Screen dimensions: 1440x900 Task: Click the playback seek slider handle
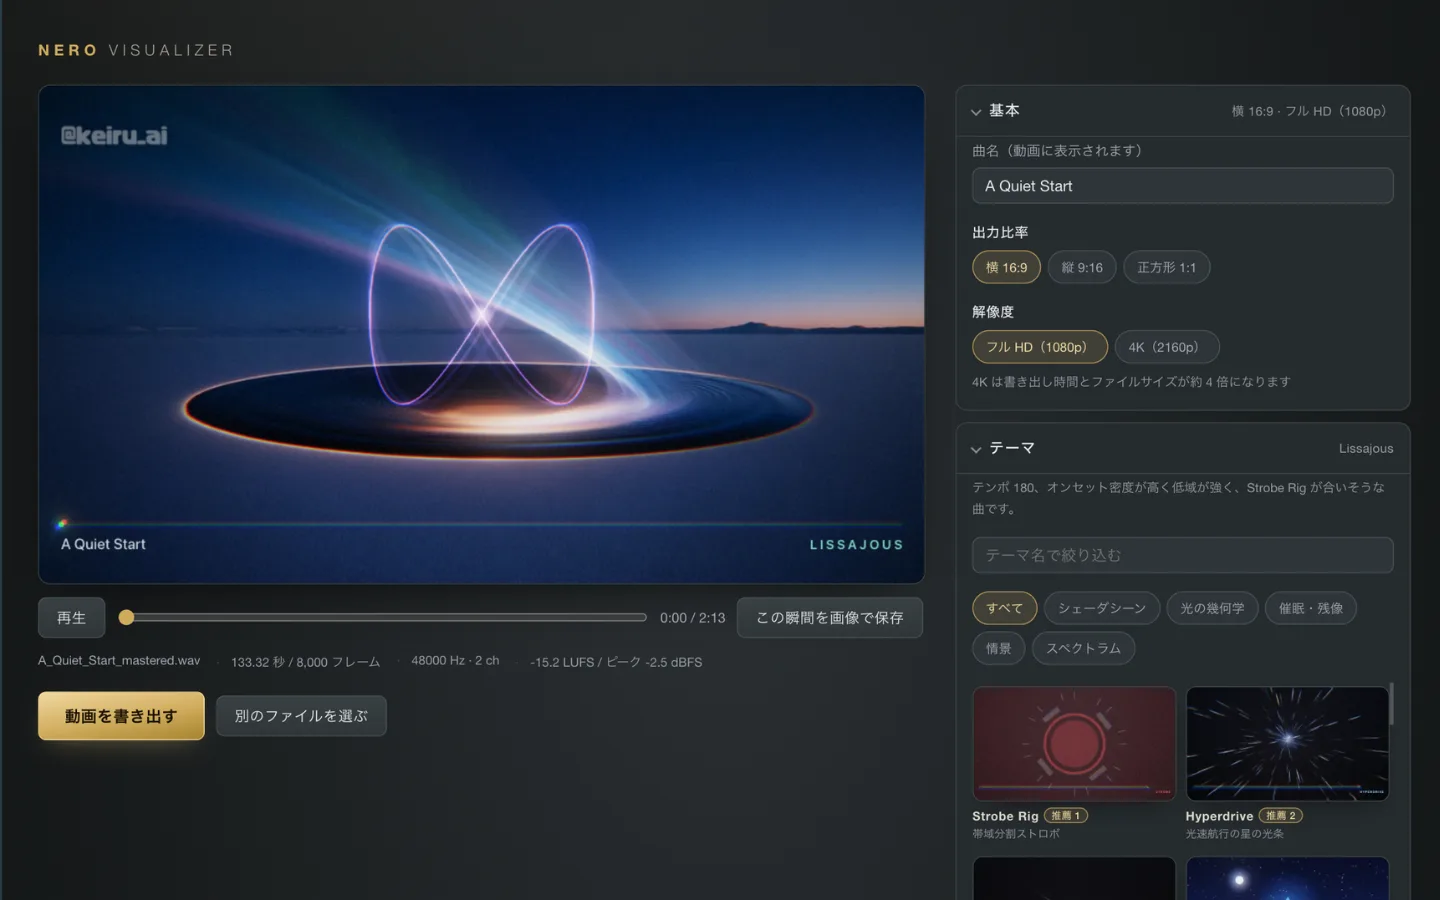(x=126, y=618)
